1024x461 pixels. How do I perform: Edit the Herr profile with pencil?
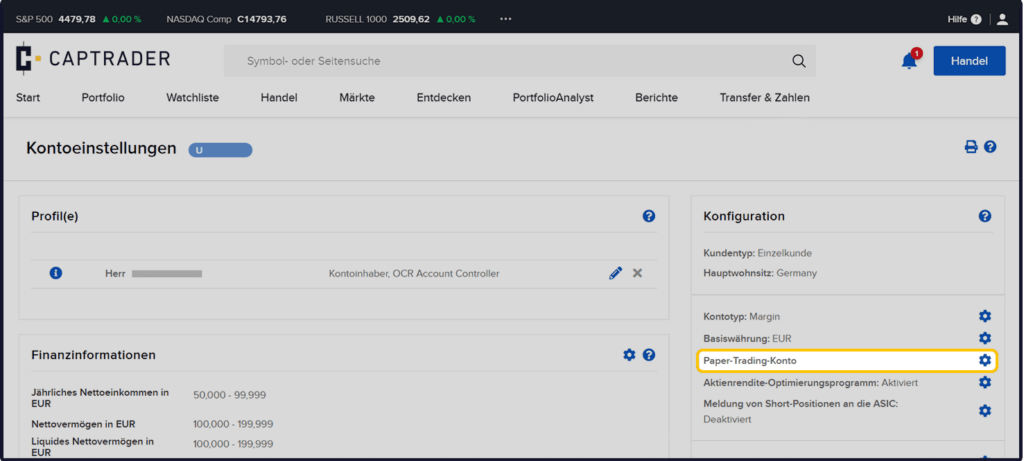tap(615, 273)
